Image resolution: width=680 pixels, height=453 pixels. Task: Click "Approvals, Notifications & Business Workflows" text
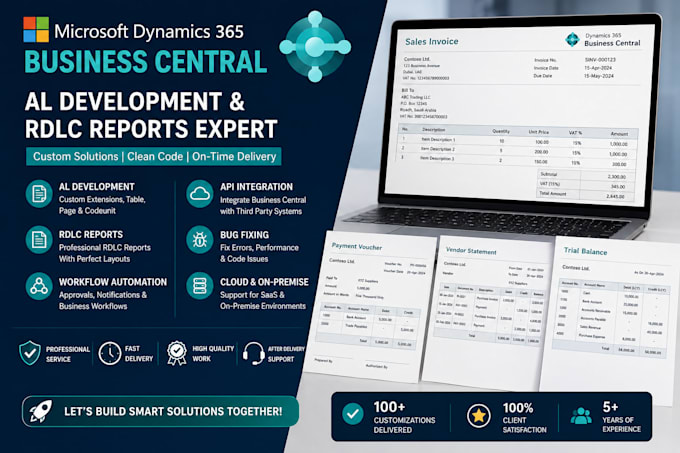[x=103, y=300]
